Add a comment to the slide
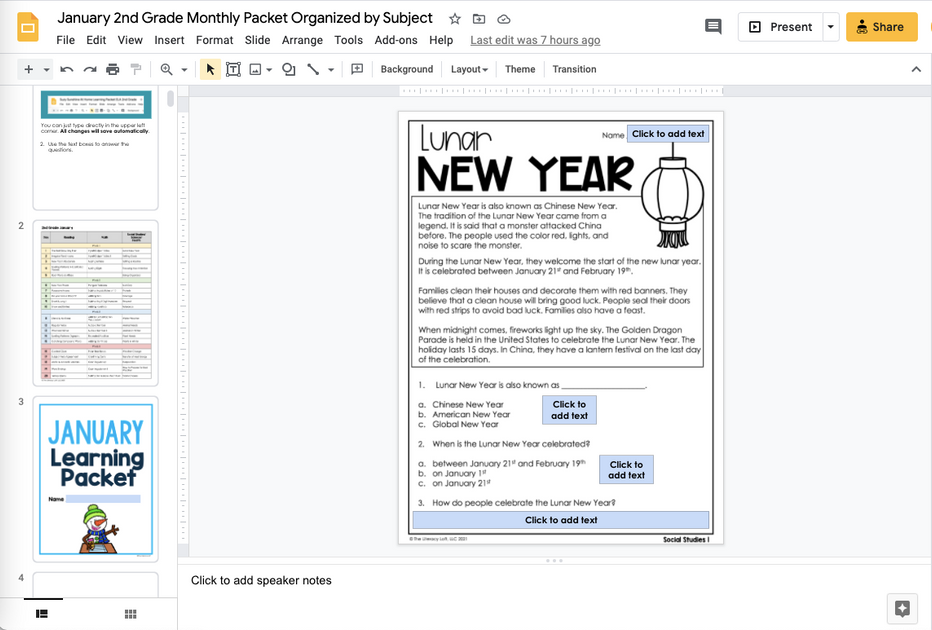The image size is (932, 630). click(x=356, y=69)
